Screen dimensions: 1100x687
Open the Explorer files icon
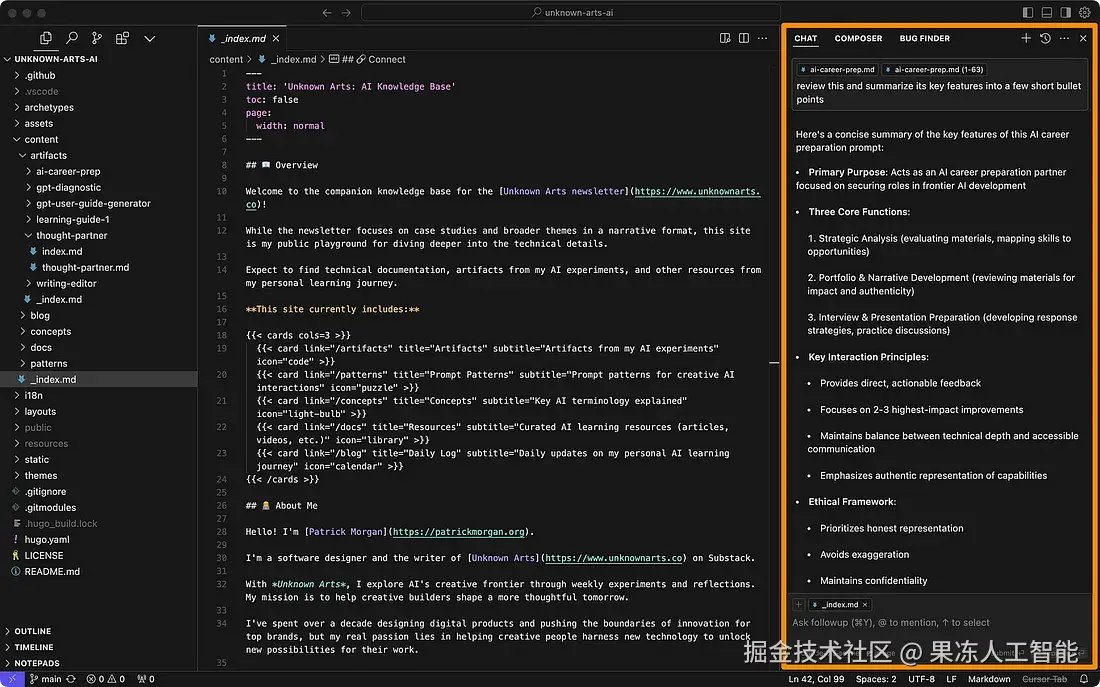tap(46, 38)
